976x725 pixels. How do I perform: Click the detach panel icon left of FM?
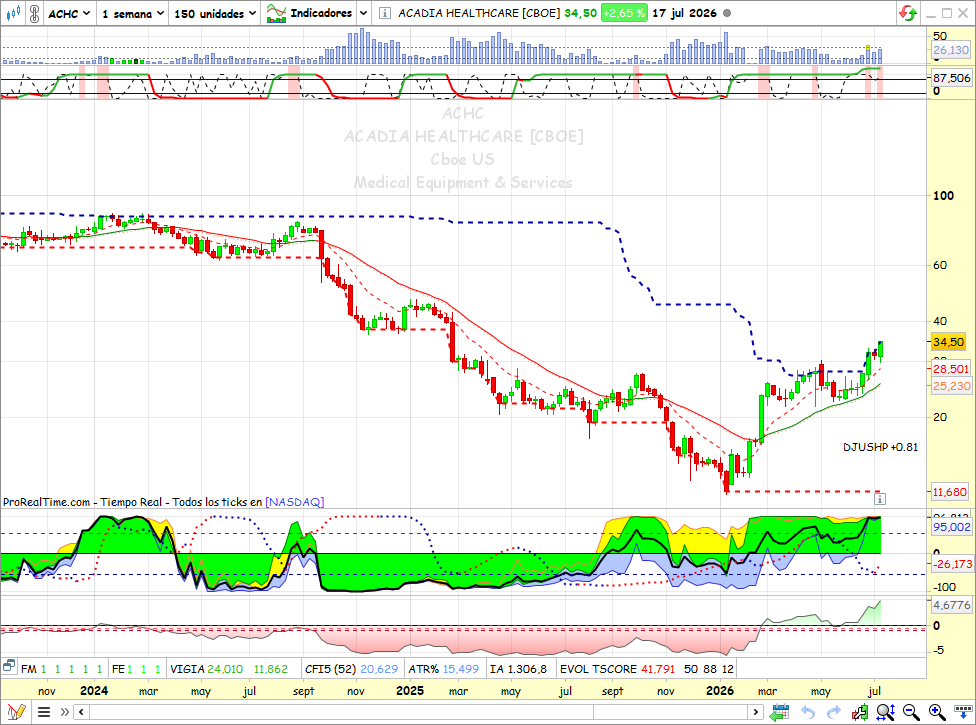[x=9, y=667]
